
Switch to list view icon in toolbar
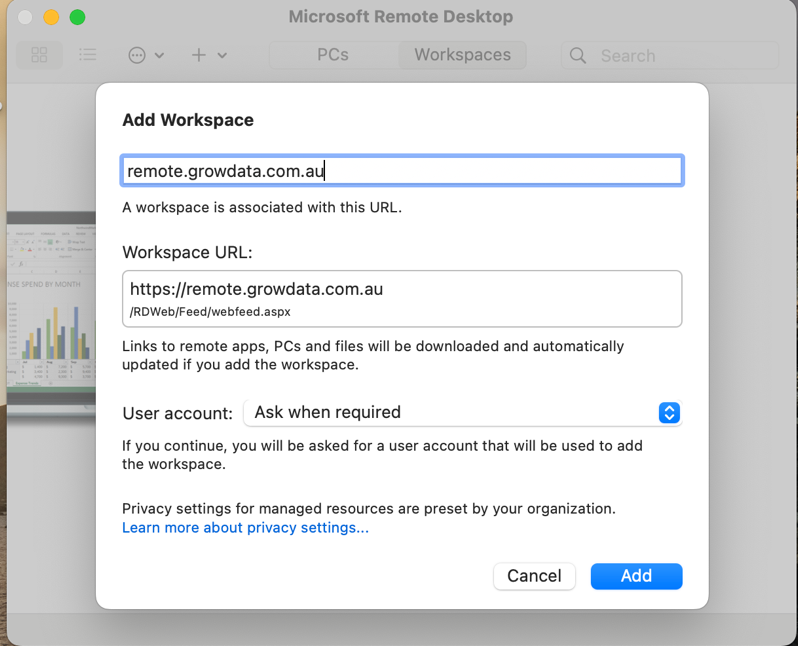coord(88,55)
